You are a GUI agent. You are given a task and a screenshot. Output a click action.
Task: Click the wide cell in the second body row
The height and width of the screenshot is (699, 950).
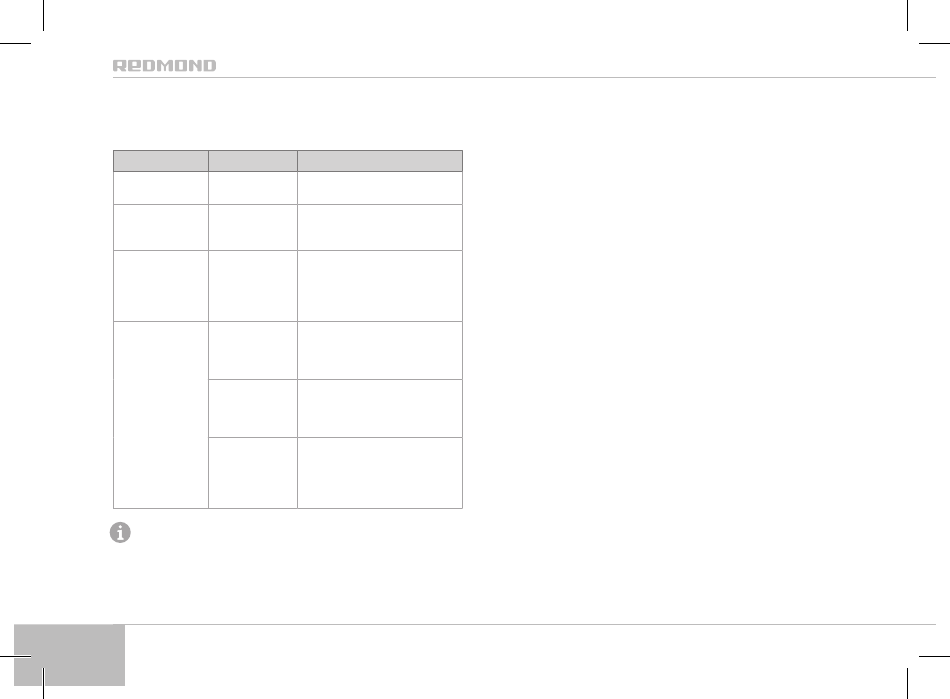click(380, 228)
